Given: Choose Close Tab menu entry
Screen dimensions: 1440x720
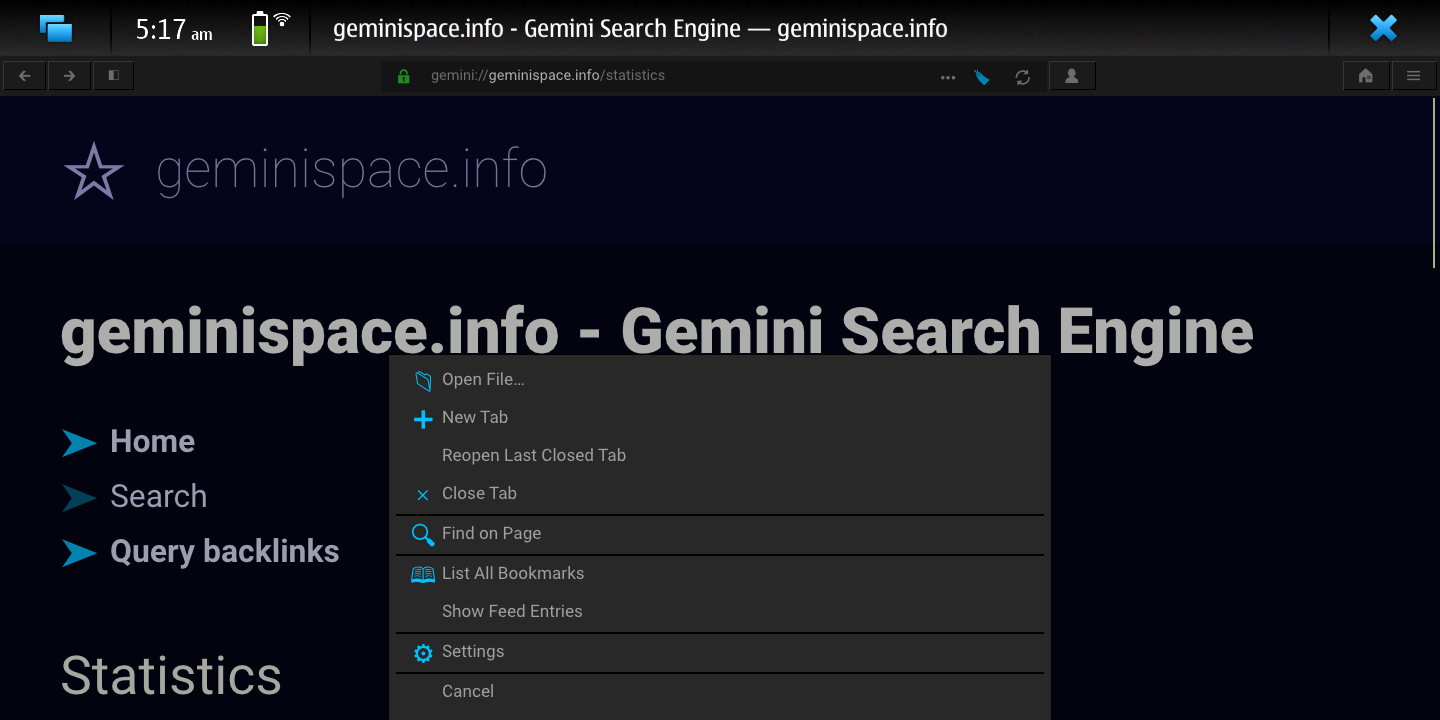Looking at the screenshot, I should point(479,494).
